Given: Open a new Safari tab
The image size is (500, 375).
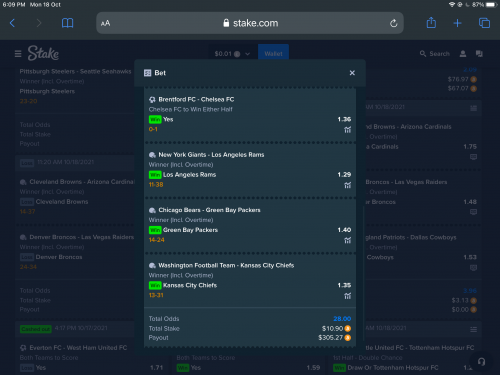Looking at the screenshot, I should click(457, 23).
